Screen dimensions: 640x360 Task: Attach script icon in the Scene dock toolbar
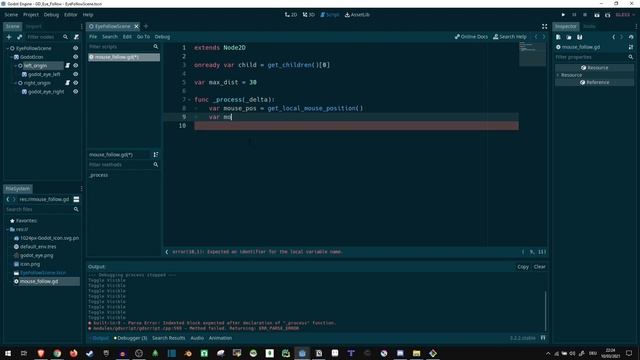point(76,37)
